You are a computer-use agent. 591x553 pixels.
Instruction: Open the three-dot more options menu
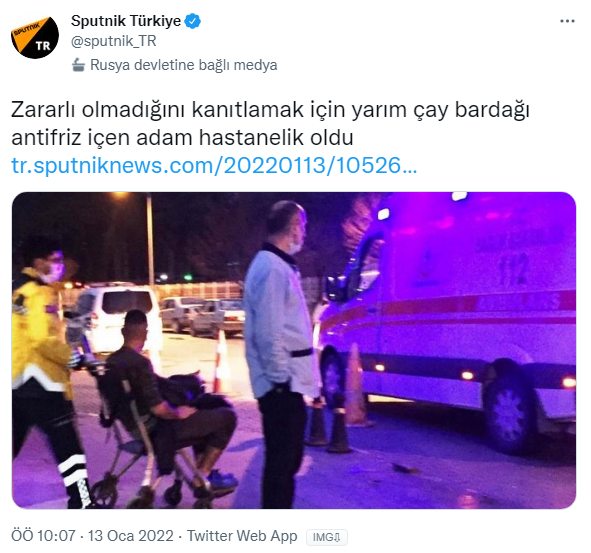[x=567, y=21]
